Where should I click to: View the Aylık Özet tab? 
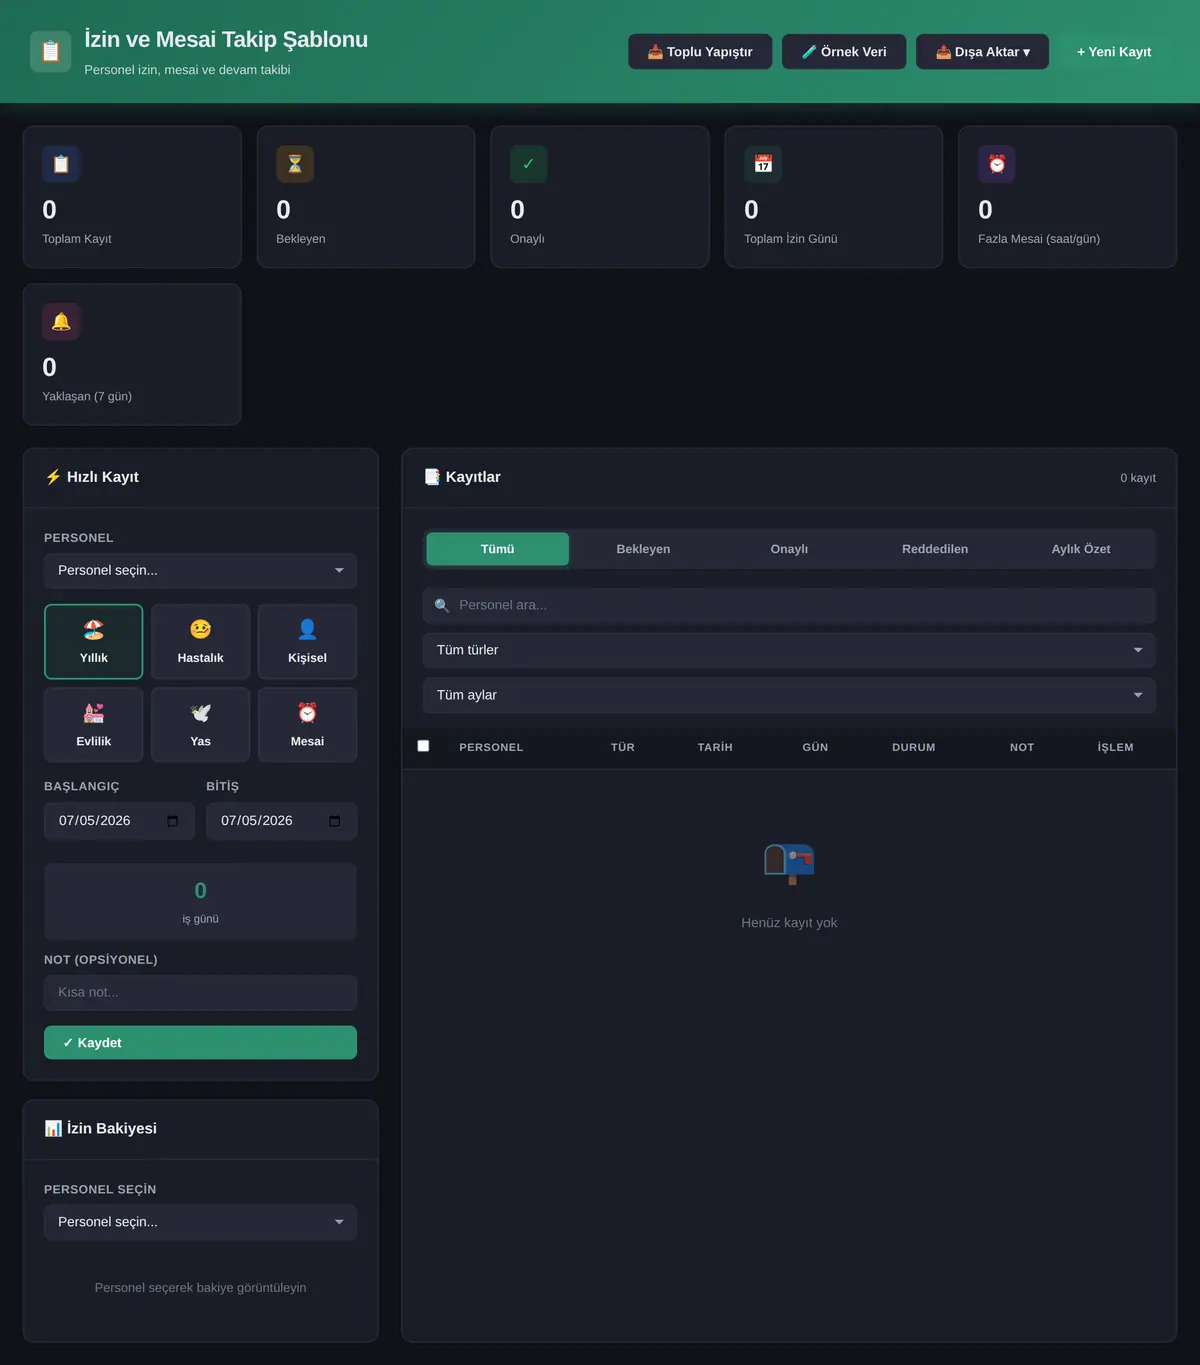[1081, 549]
